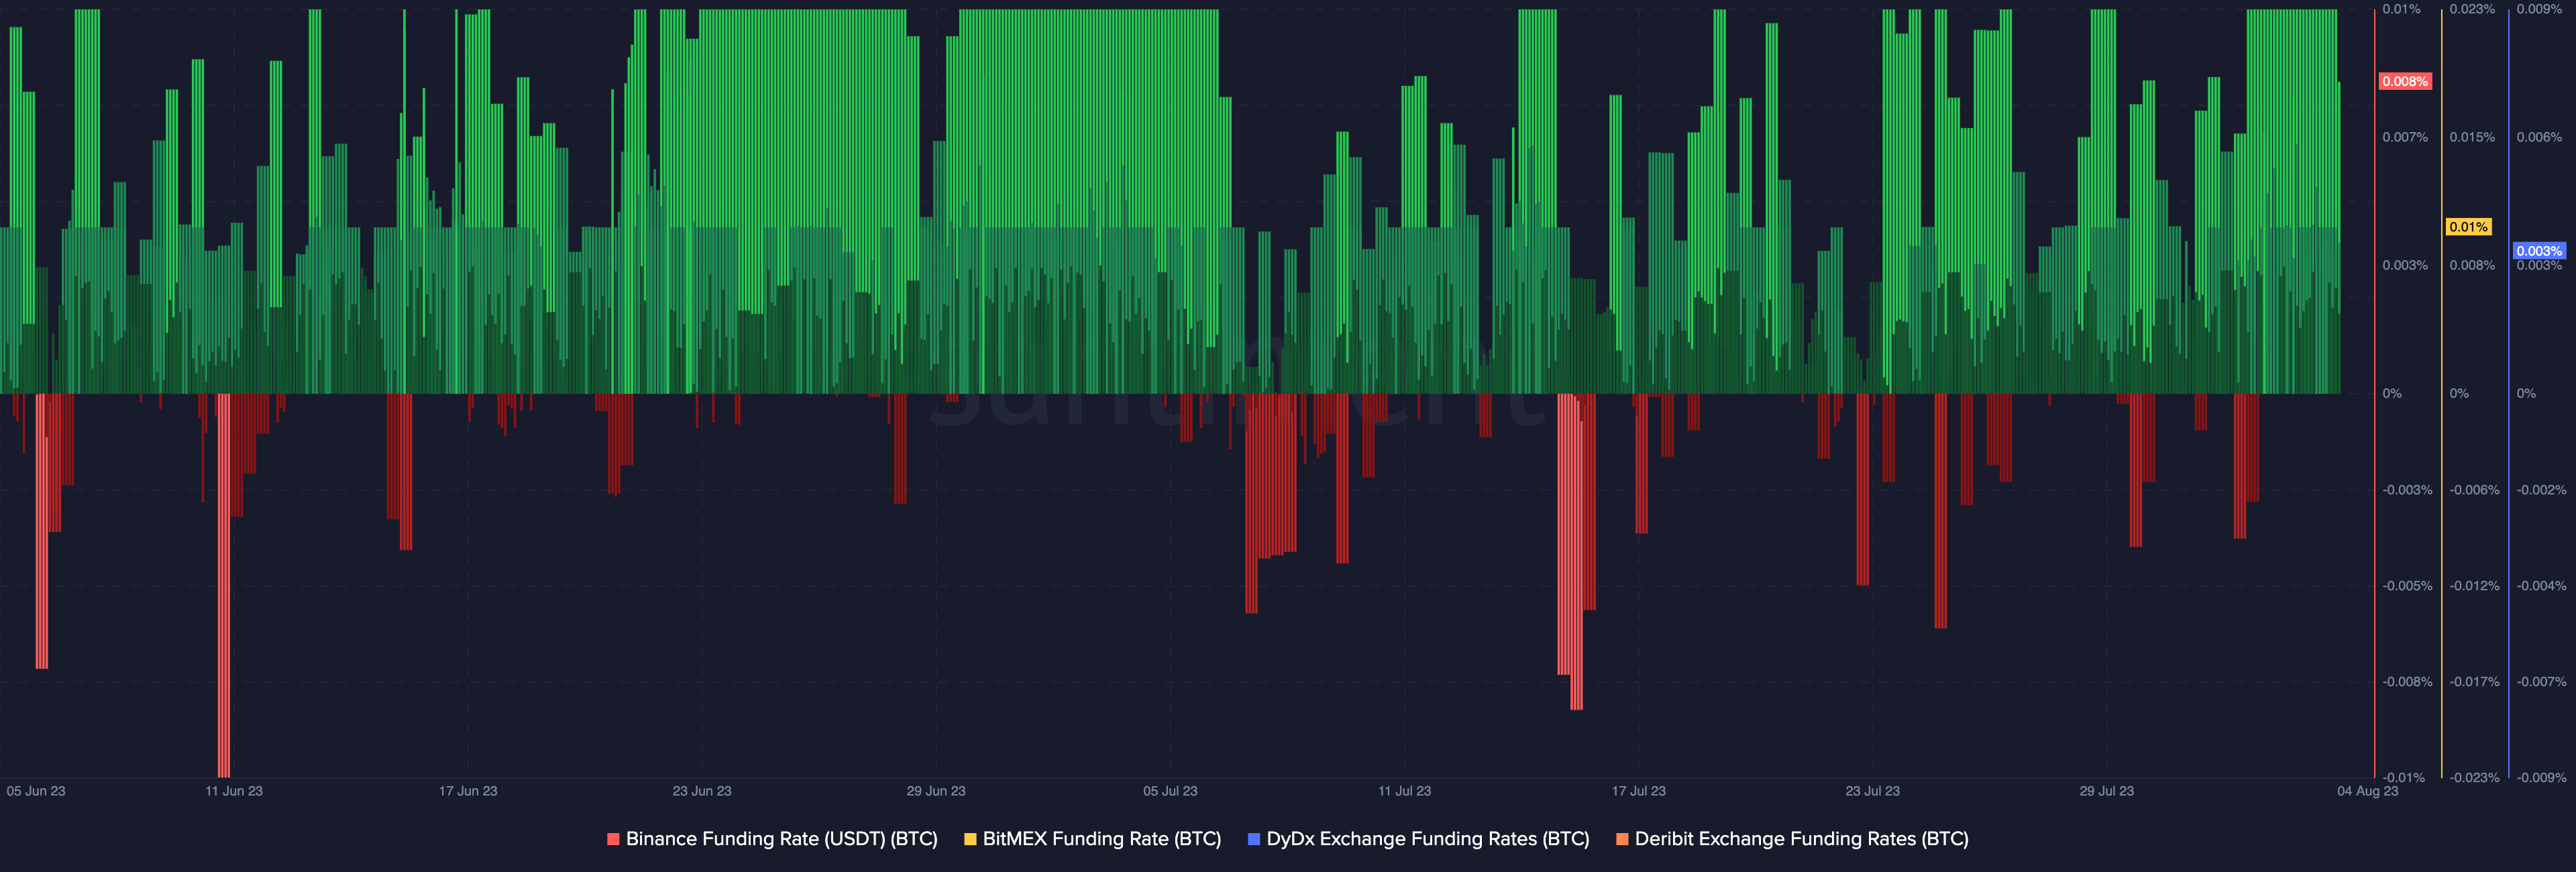
Task: Click the orange Deribit legend color square
Action: 1622,839
